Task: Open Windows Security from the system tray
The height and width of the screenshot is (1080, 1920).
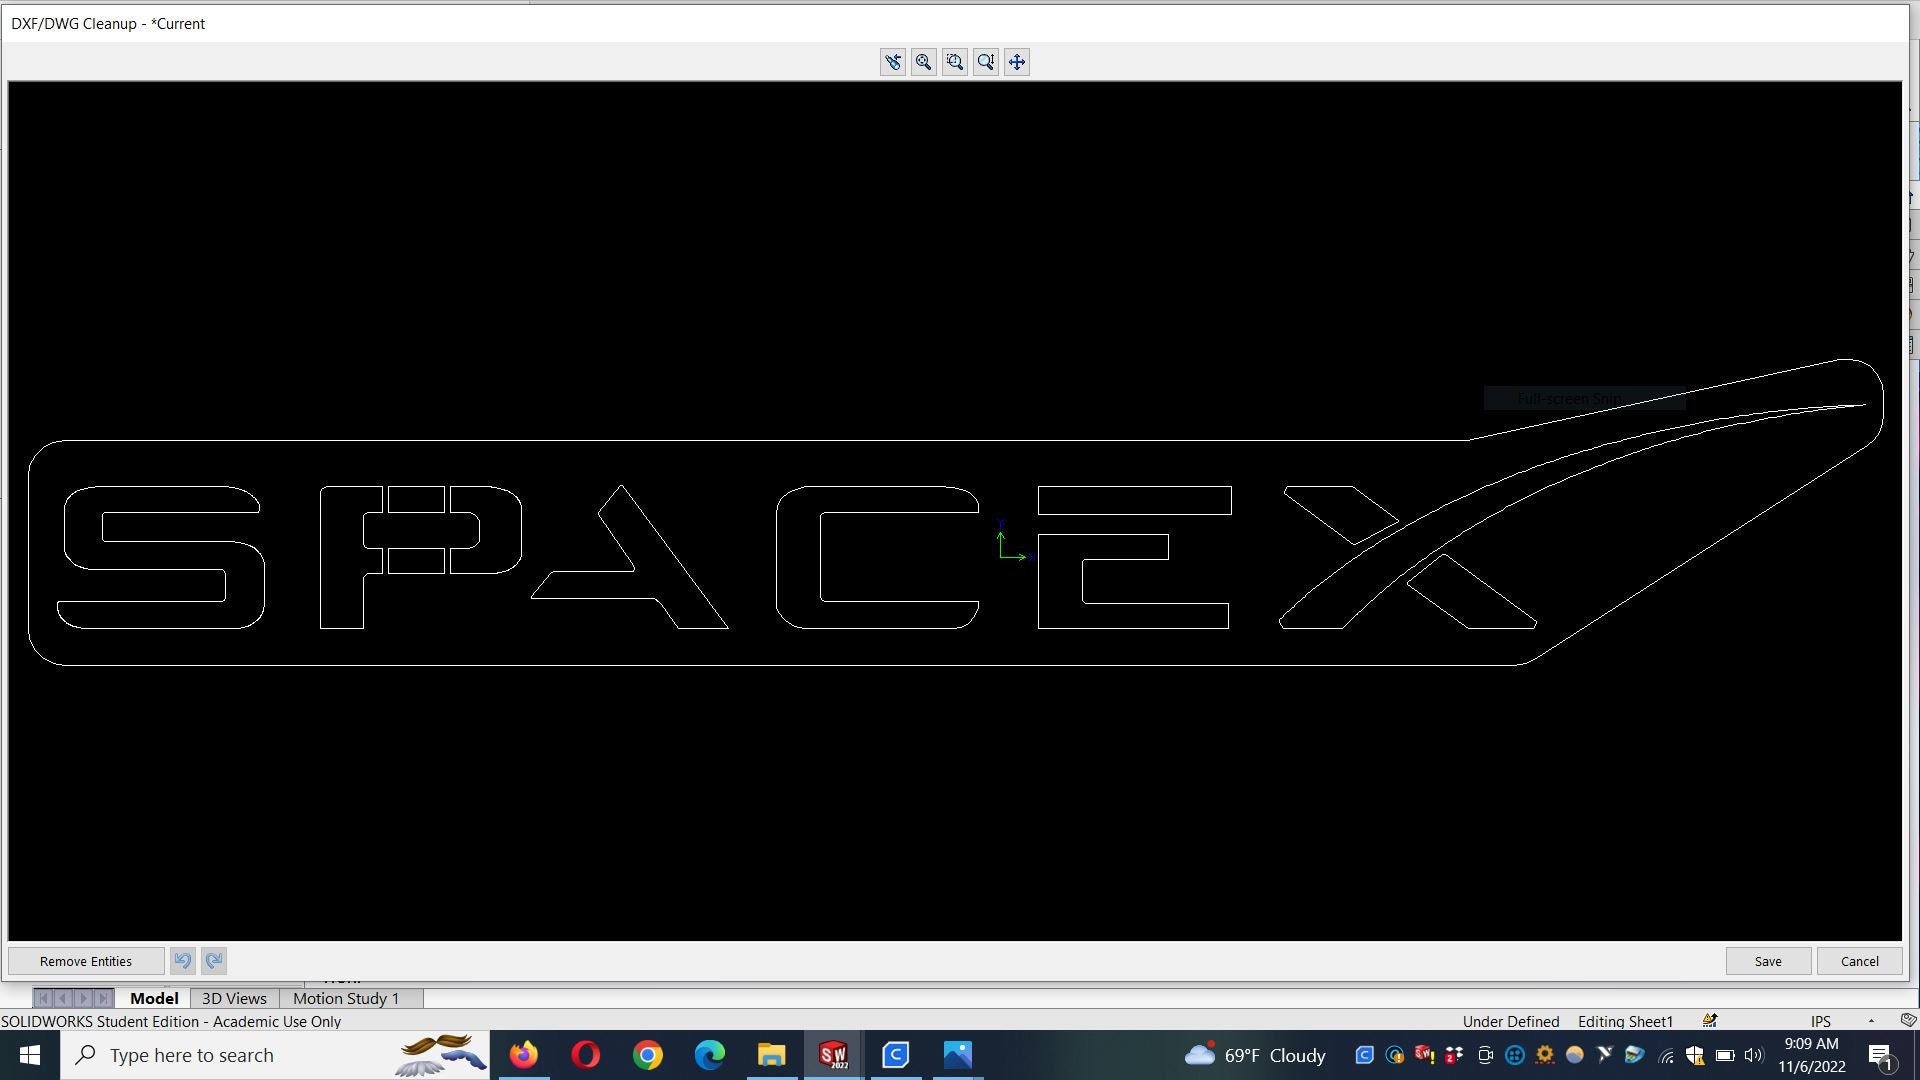Action: pyautogui.click(x=1694, y=1055)
